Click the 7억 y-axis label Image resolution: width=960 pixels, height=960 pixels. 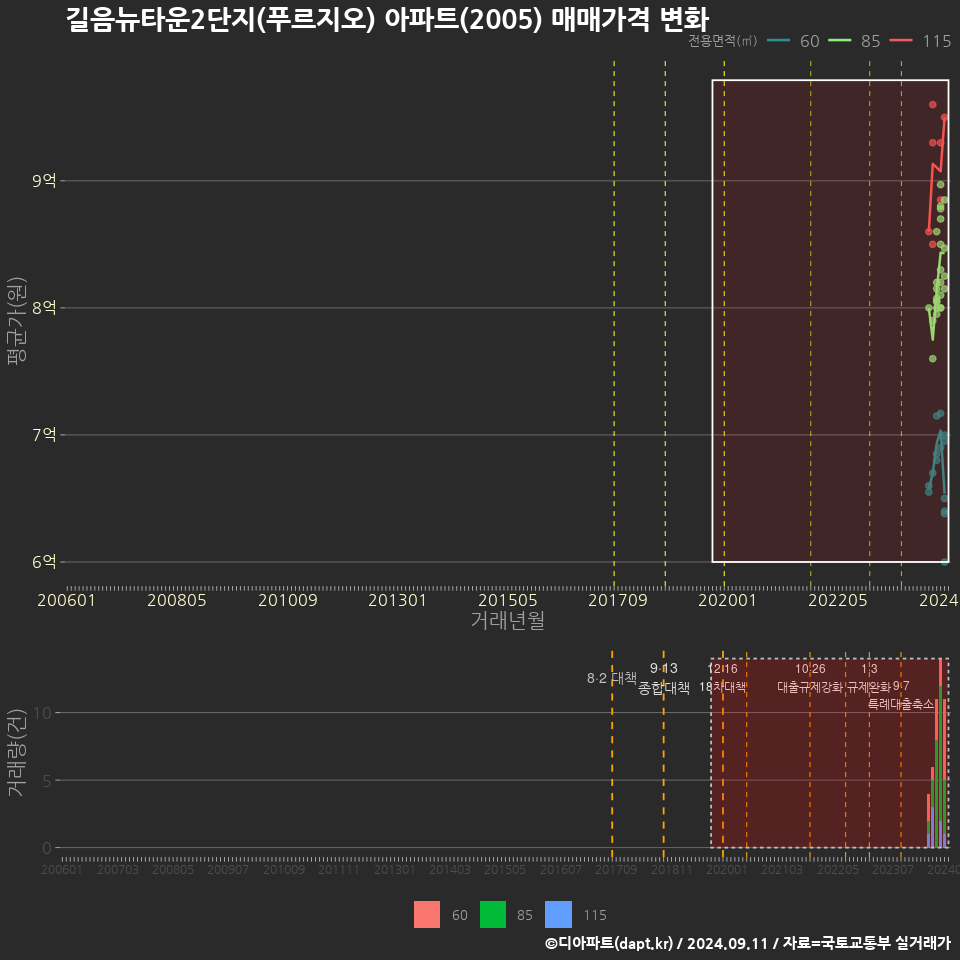pos(44,435)
